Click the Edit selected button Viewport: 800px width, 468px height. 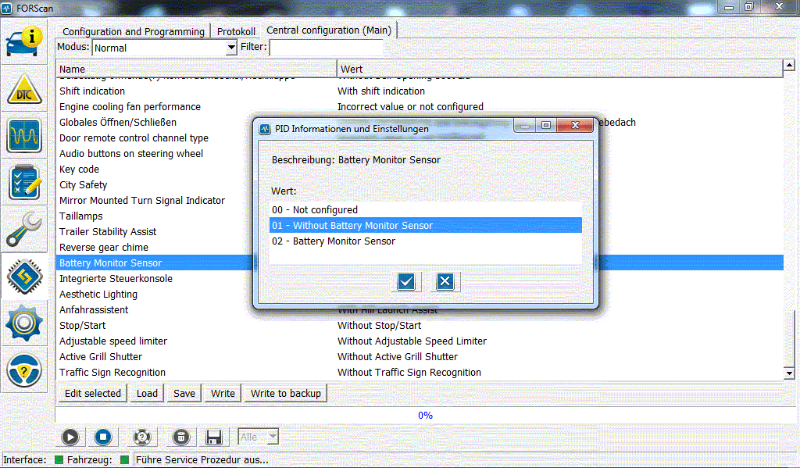coord(93,393)
